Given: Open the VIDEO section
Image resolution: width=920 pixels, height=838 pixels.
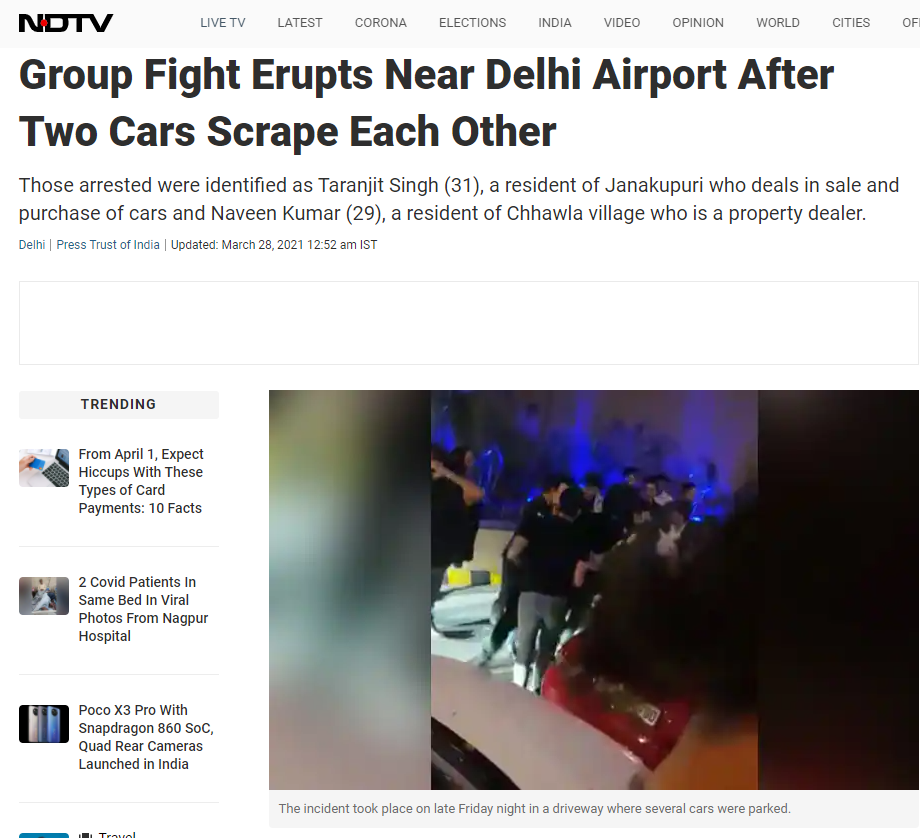Looking at the screenshot, I should 622,23.
